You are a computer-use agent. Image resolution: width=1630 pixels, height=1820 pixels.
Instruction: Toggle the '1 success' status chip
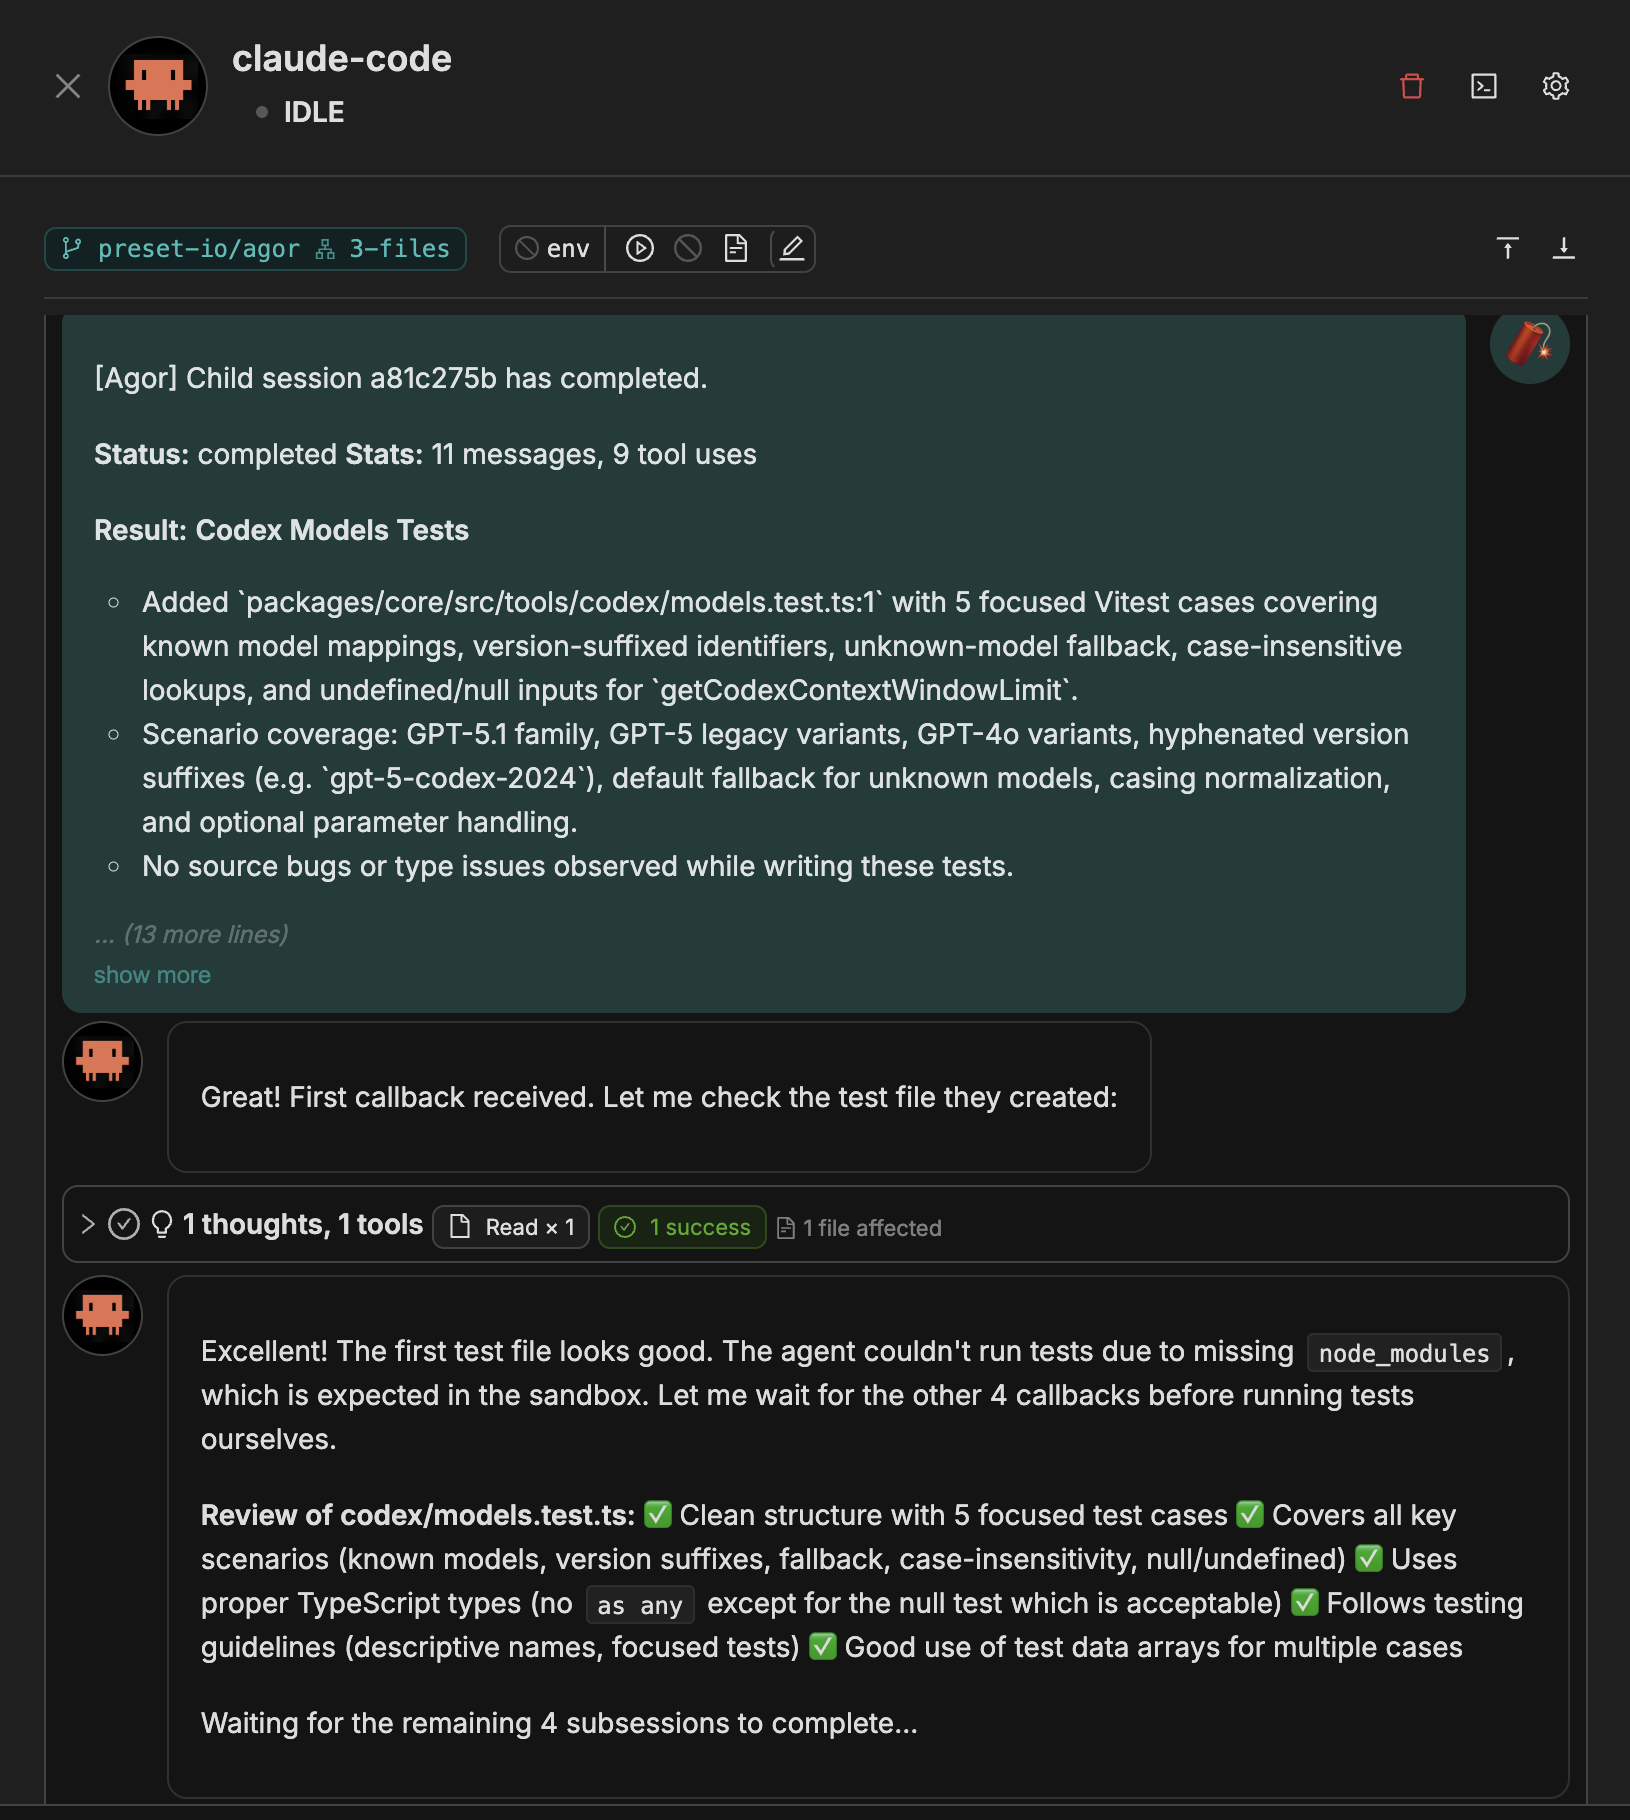coord(682,1226)
